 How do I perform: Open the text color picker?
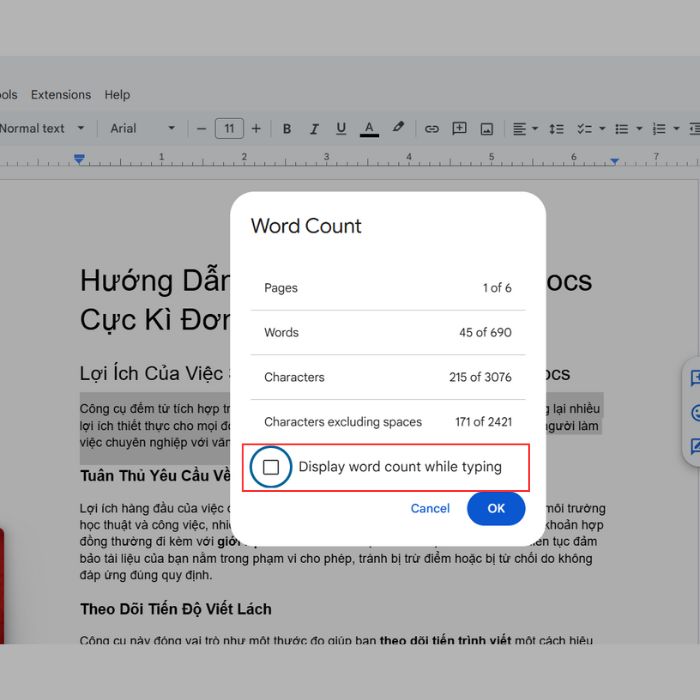point(369,129)
